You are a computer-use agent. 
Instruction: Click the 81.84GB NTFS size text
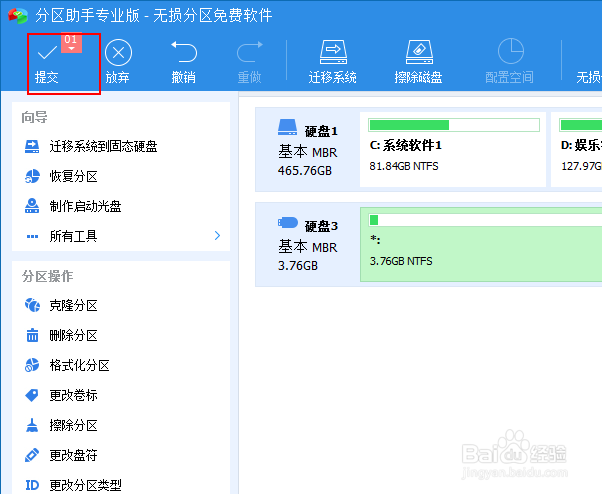click(x=404, y=166)
